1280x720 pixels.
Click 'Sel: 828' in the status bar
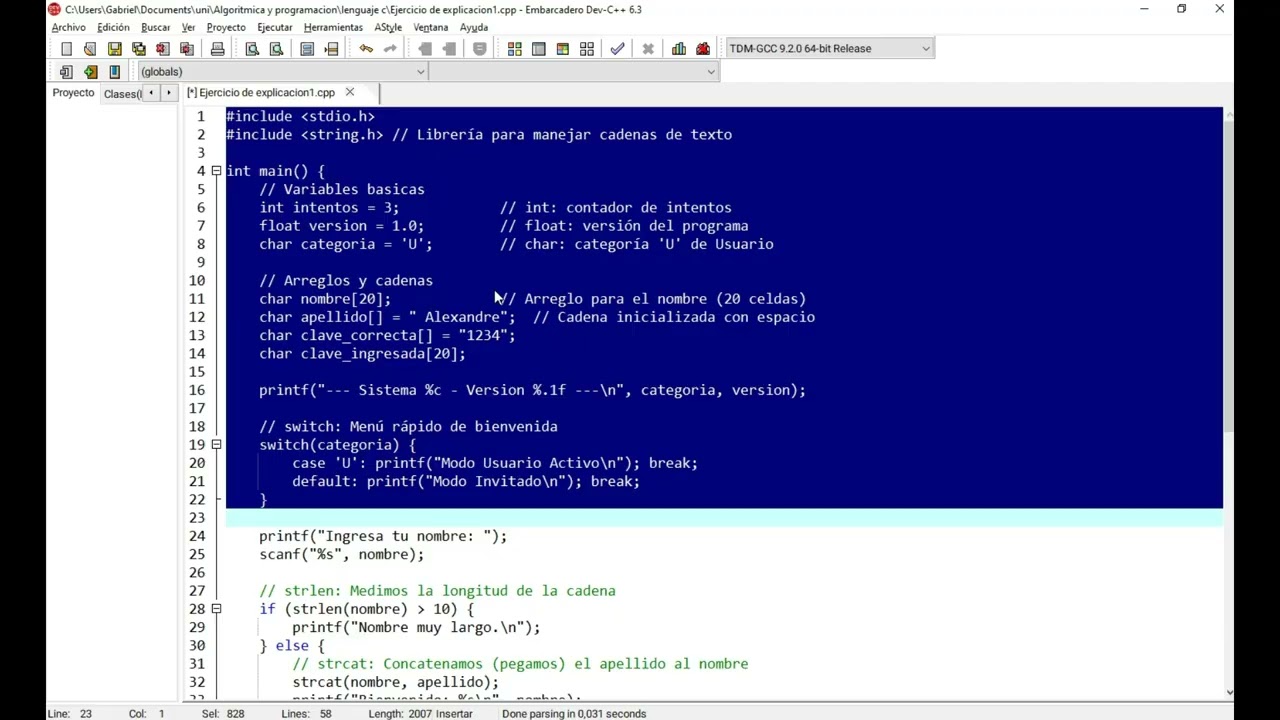point(223,714)
